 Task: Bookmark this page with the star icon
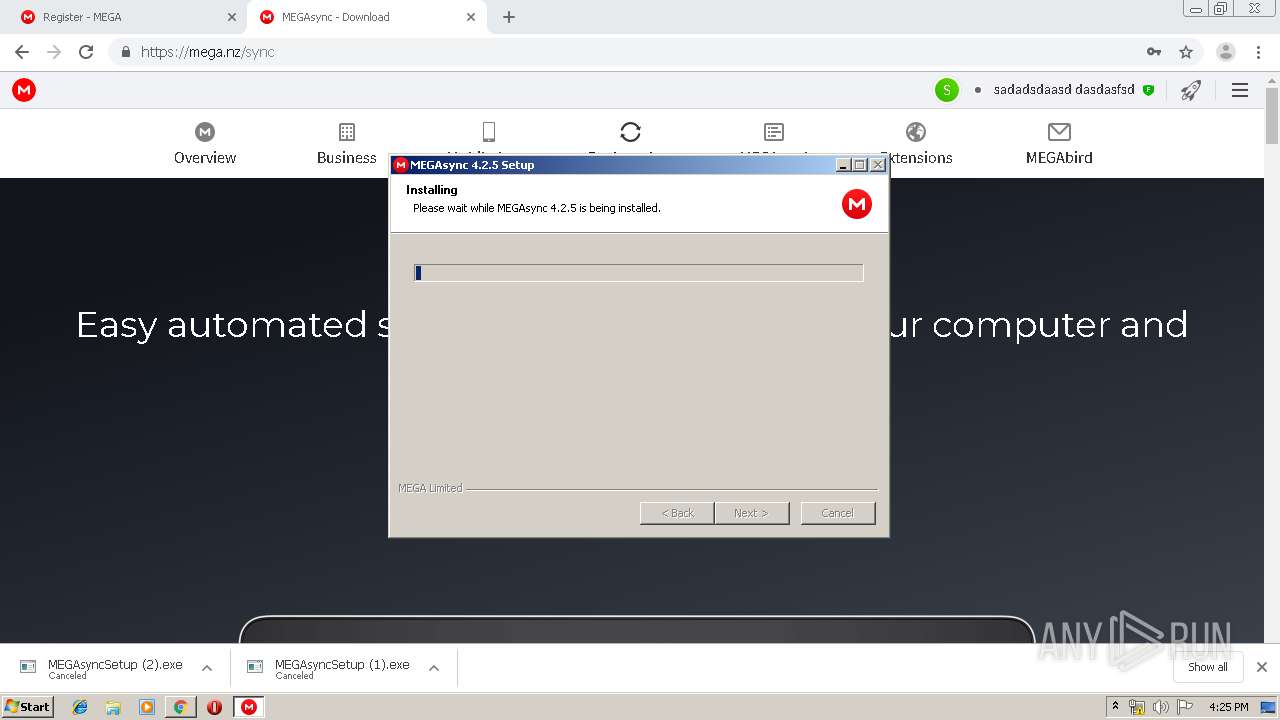pos(1186,52)
